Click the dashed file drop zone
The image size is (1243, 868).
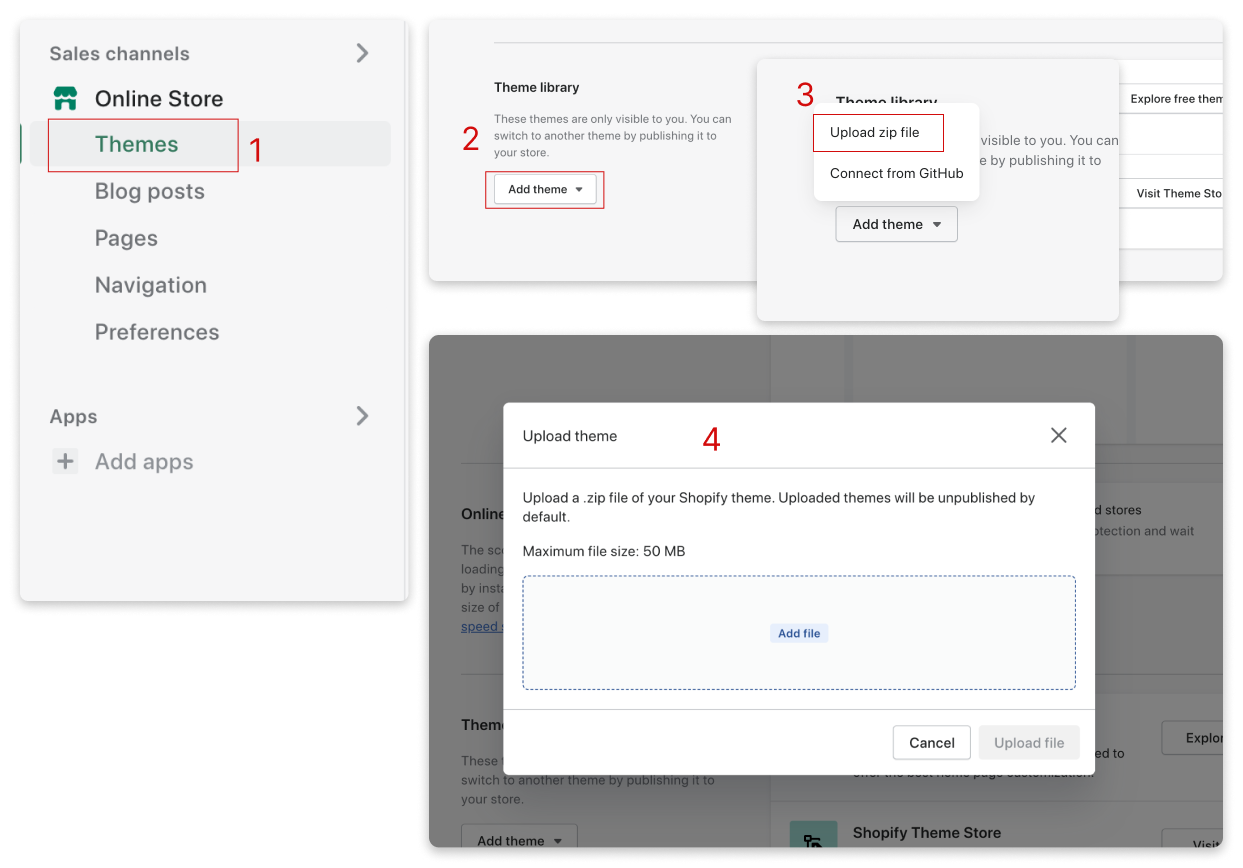pyautogui.click(x=799, y=632)
